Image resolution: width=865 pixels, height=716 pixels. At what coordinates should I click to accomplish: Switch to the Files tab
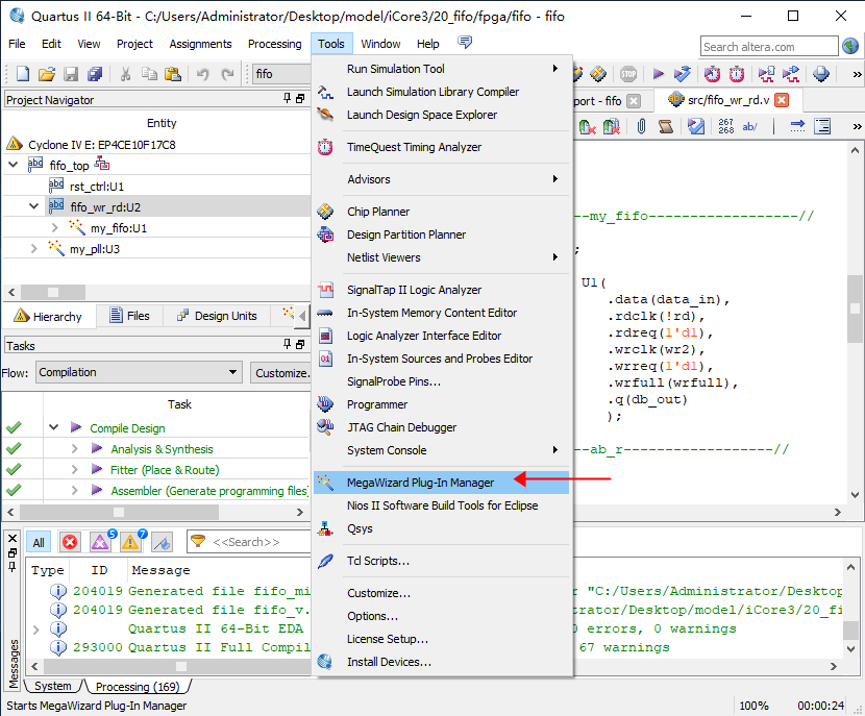pyautogui.click(x=130, y=316)
